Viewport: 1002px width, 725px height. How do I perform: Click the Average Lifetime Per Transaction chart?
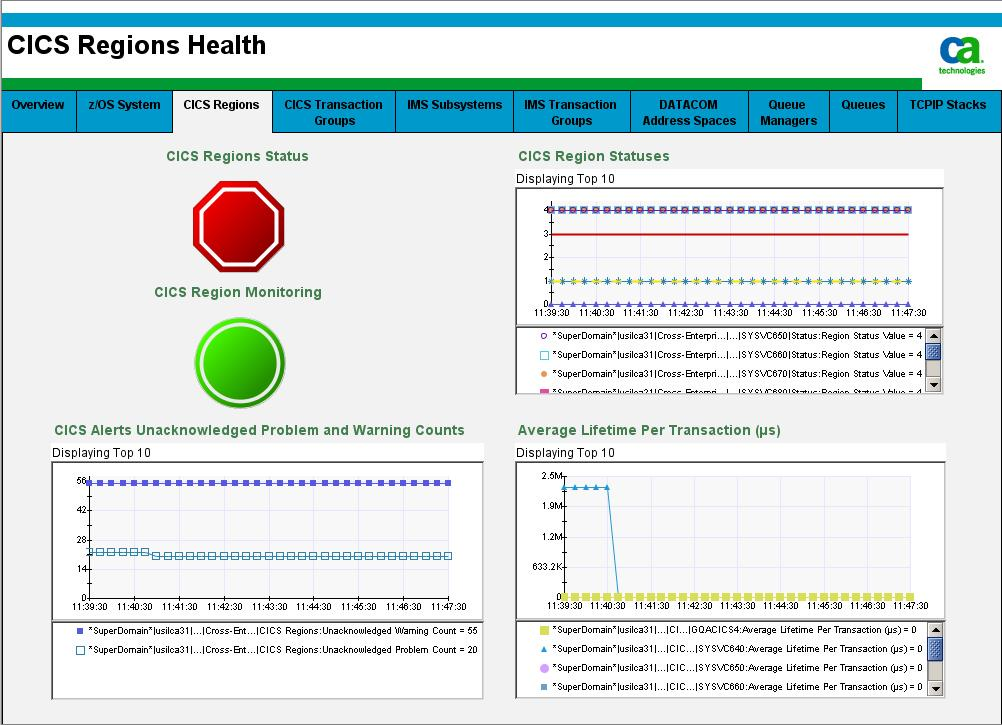pyautogui.click(x=730, y=540)
